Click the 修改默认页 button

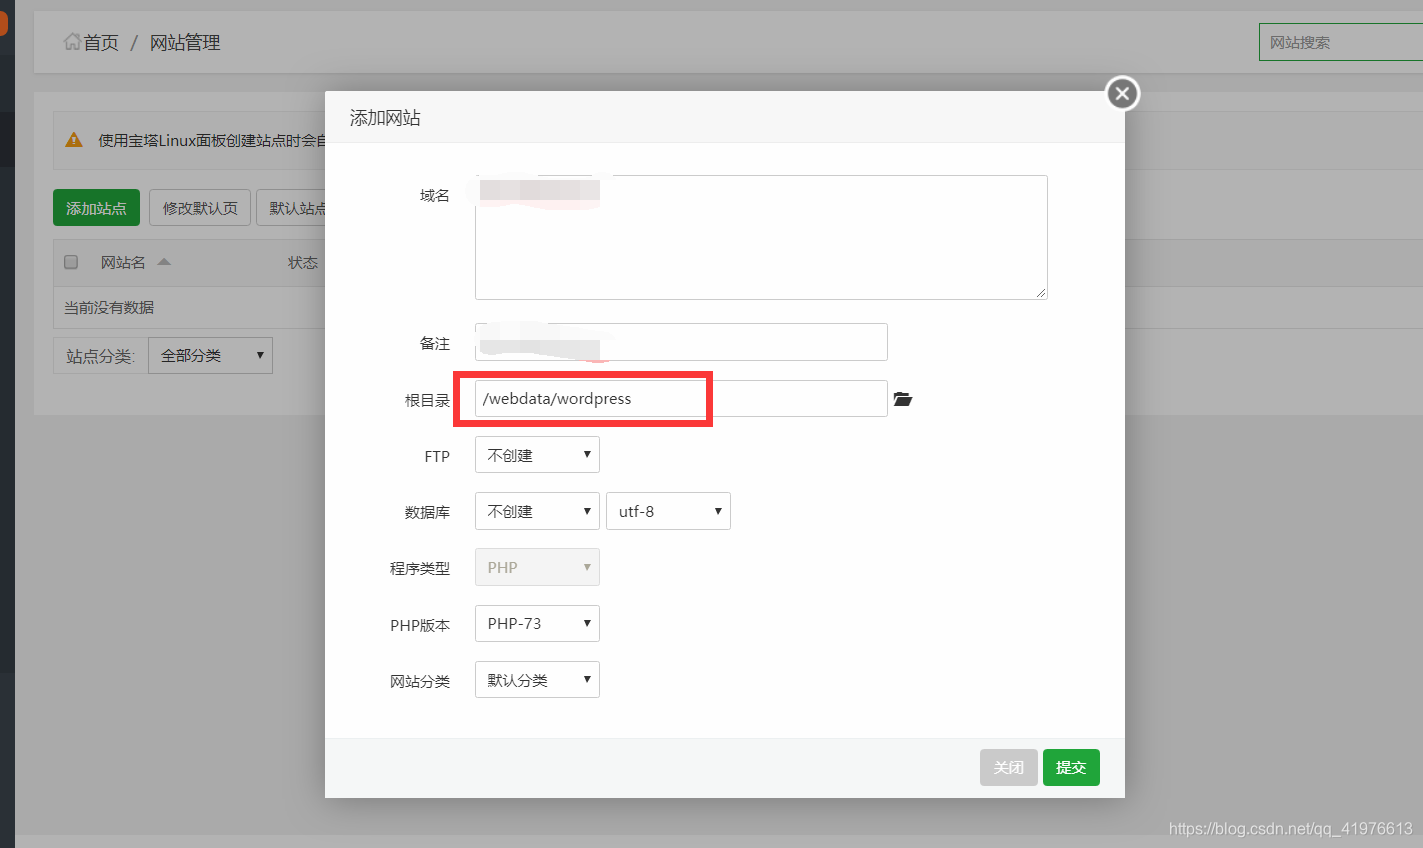(x=200, y=208)
